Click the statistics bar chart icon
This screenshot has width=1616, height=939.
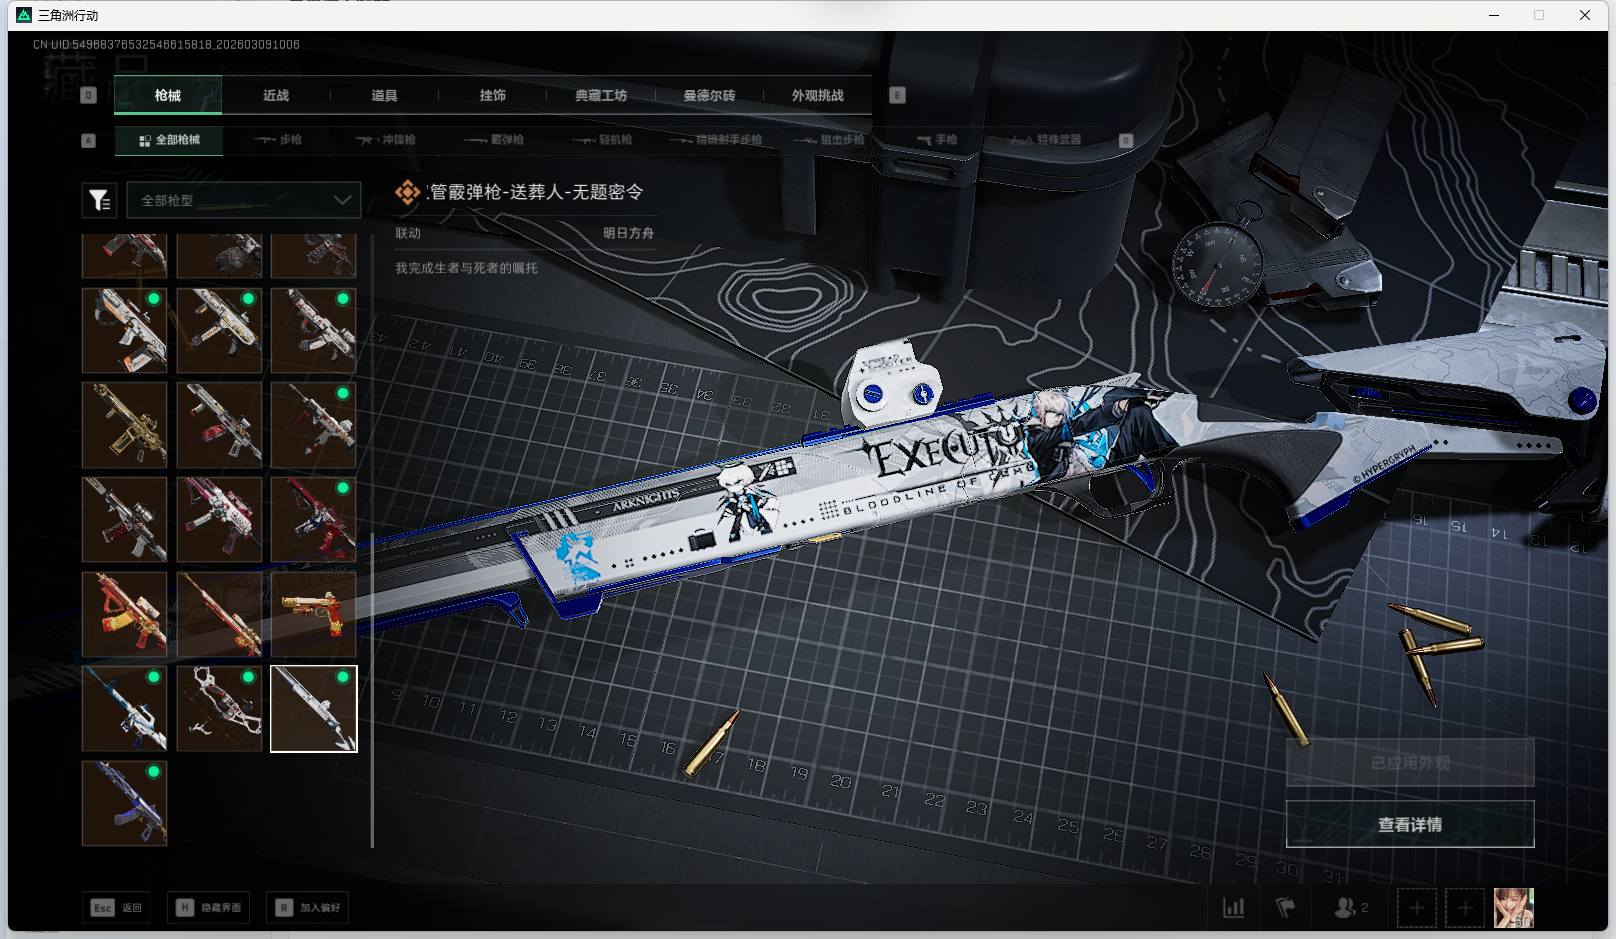coord(1234,908)
